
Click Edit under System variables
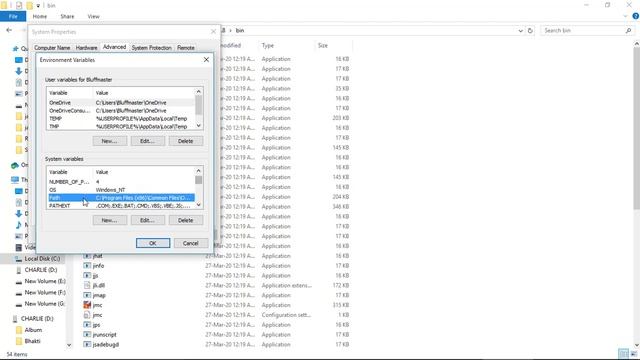147,220
